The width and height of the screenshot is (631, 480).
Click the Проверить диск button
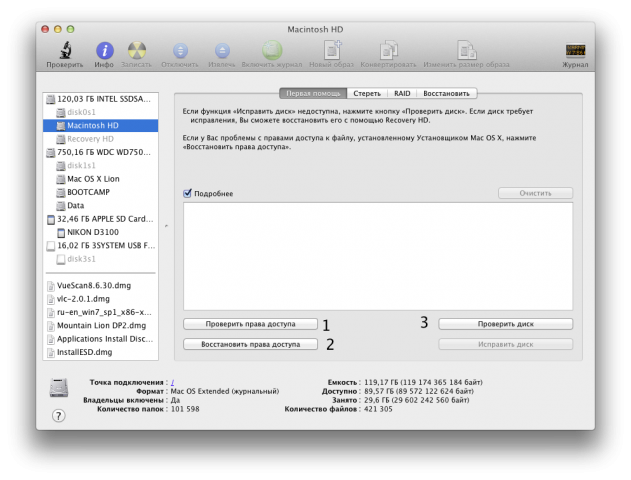click(505, 324)
